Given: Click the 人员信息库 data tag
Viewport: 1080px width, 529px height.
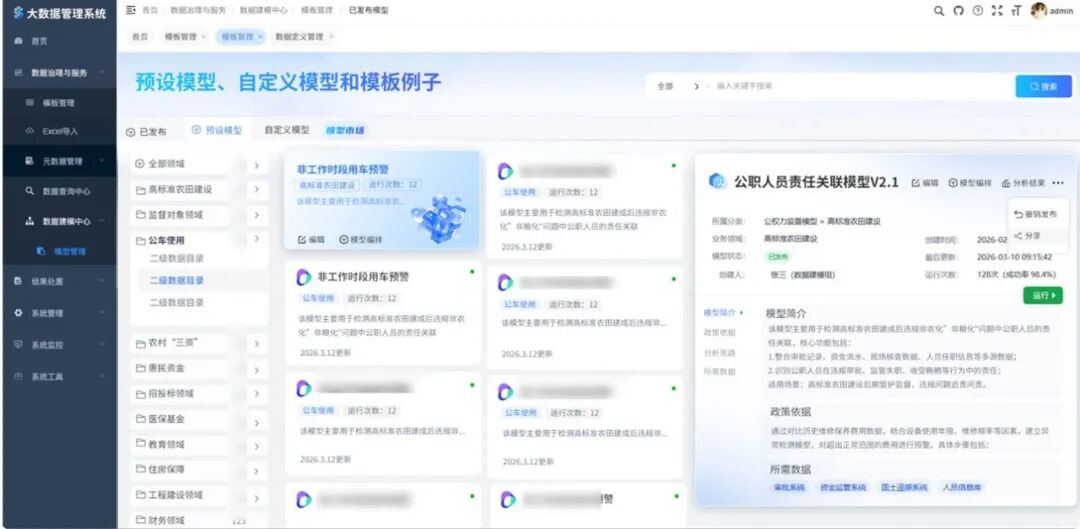Looking at the screenshot, I should (962, 488).
